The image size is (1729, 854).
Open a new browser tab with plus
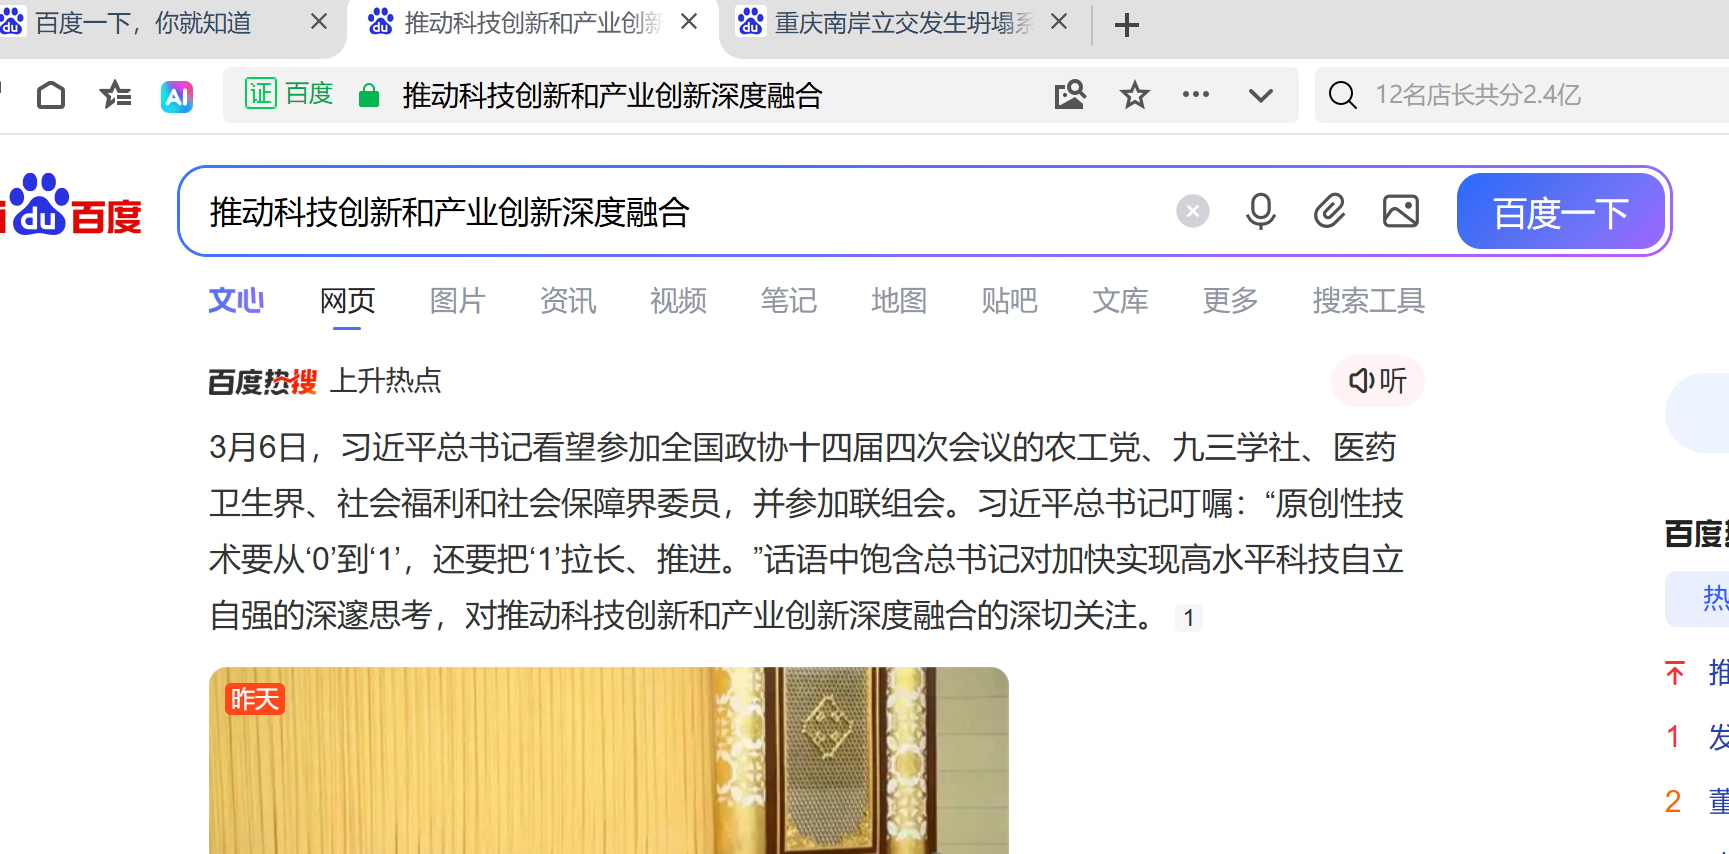pos(1127,25)
